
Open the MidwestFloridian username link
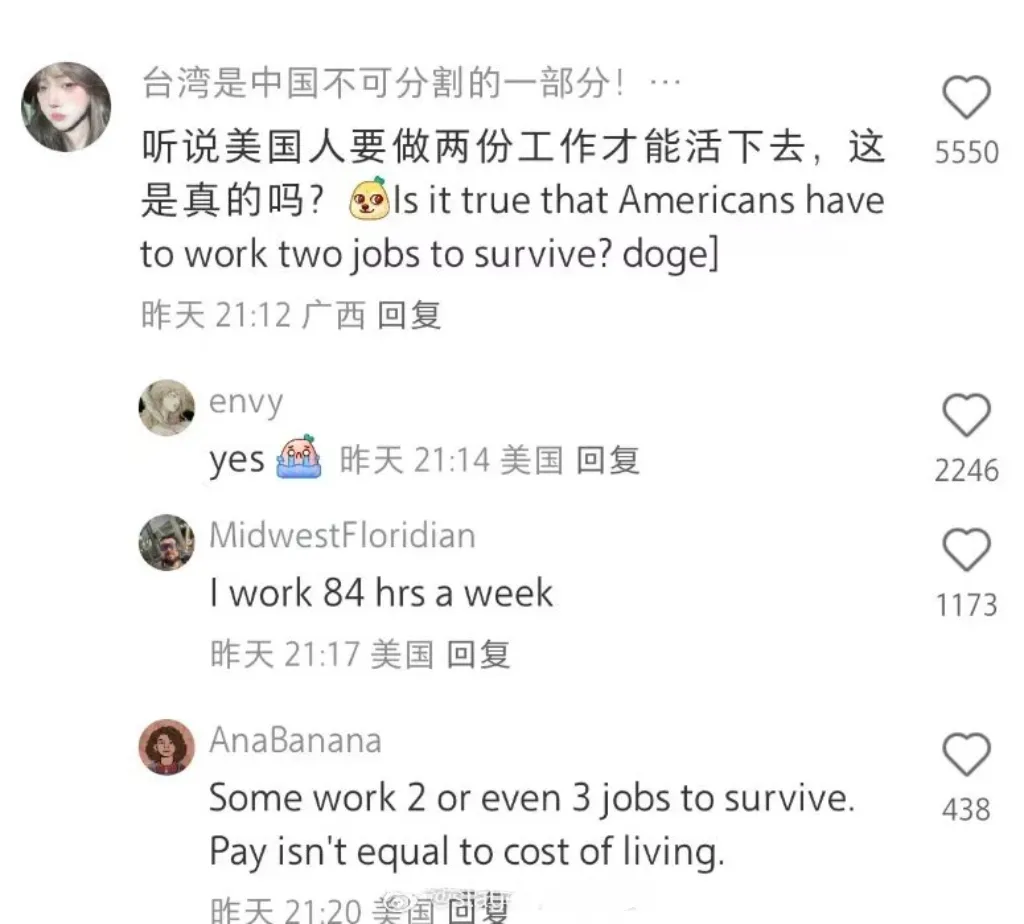click(x=342, y=535)
